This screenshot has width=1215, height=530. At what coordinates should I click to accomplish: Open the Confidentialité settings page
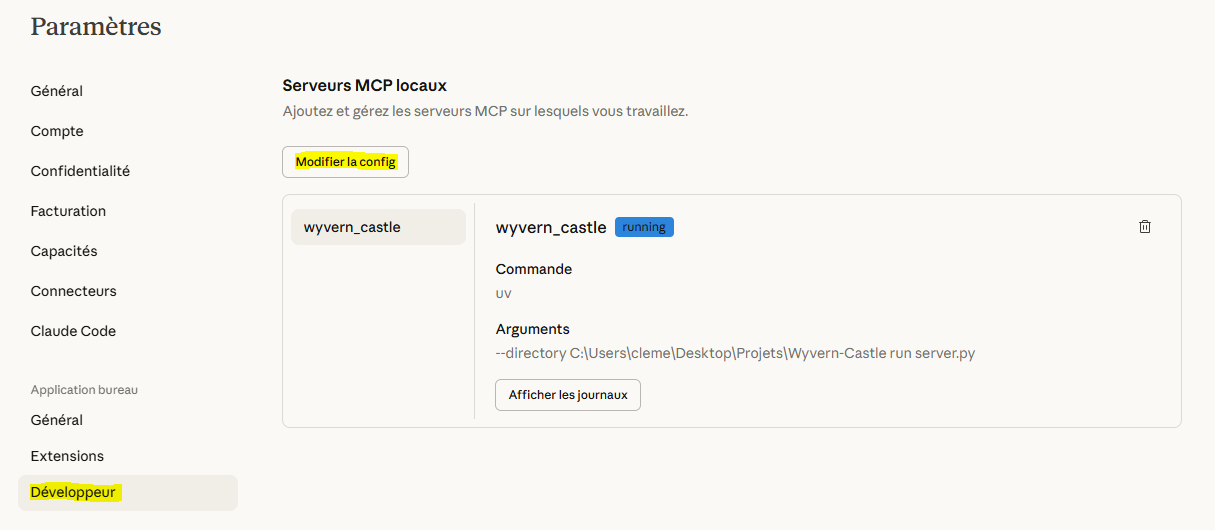[x=80, y=171]
